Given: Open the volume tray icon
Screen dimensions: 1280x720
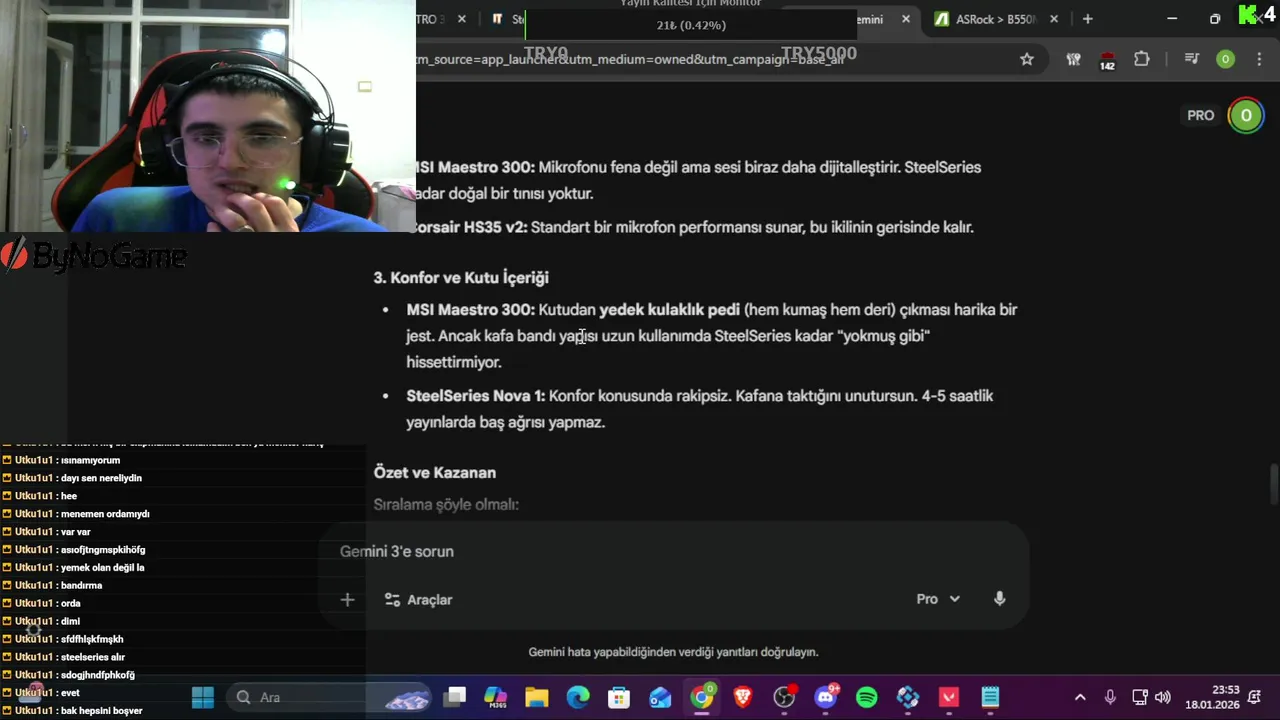Looking at the screenshot, I should [x=1162, y=697].
